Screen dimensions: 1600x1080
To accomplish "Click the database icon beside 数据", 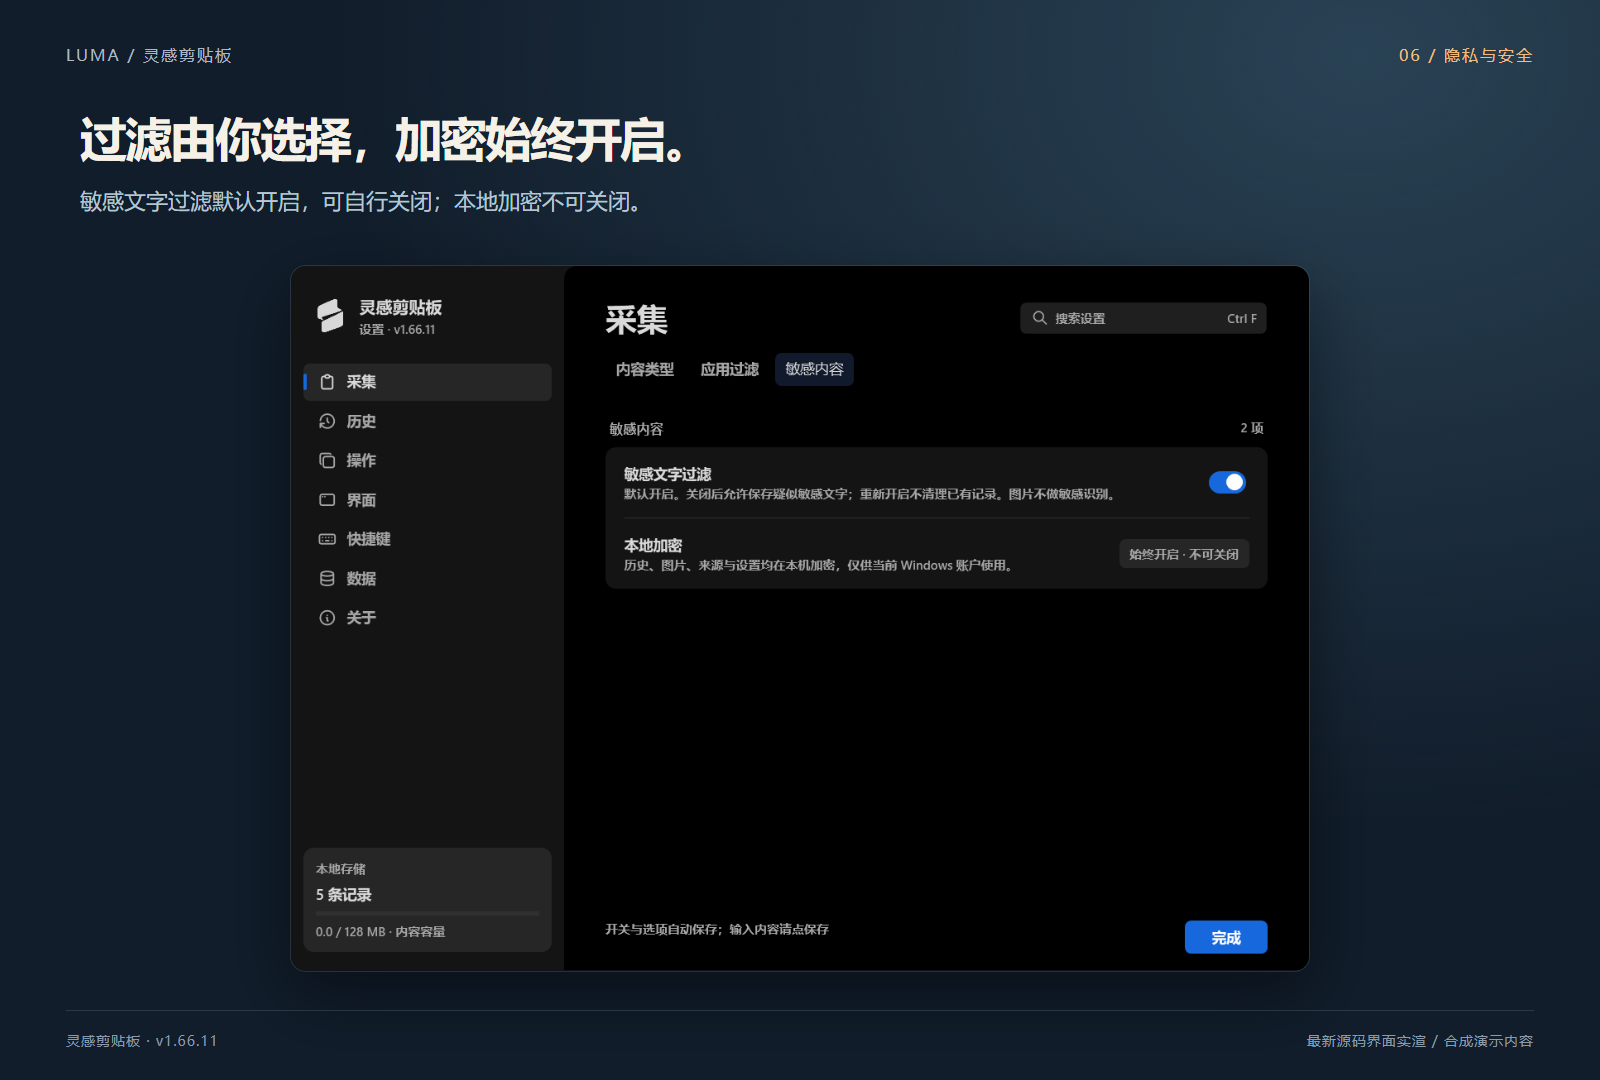I will (327, 578).
